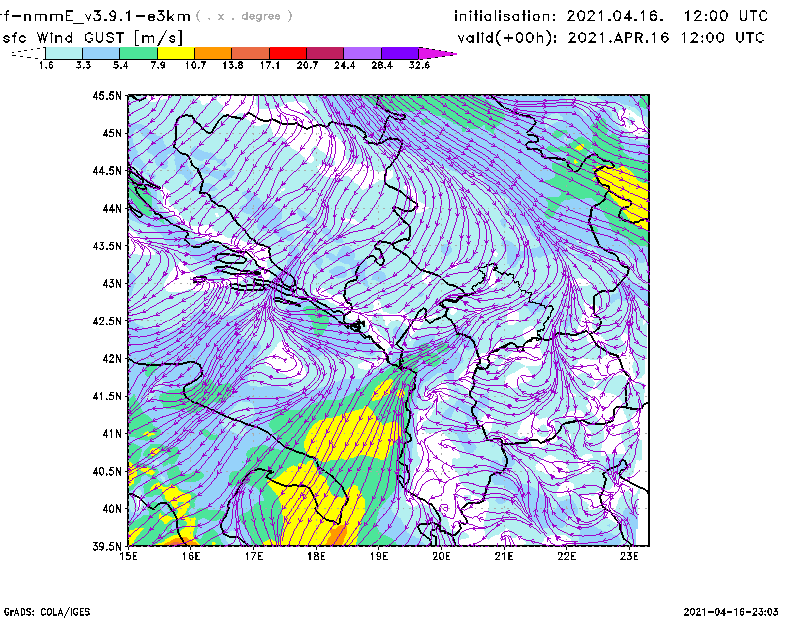This screenshot has height=618, width=800.
Task: Click the legend value 7.9
Action: (158, 65)
